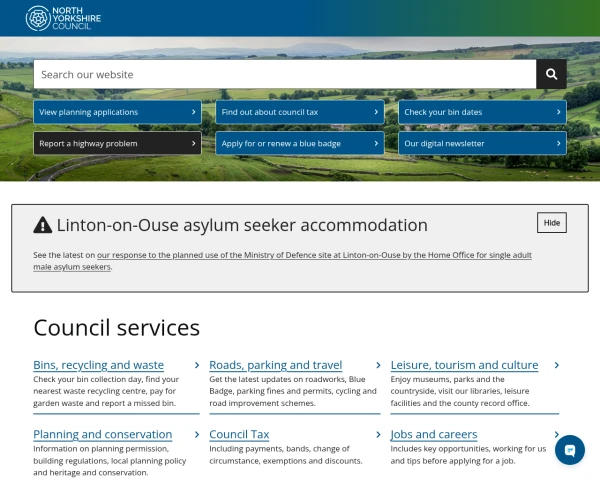Screen dimensions: 600x480
Task: Click the 'Enjoy museums, parks' description
Action: 460,391
